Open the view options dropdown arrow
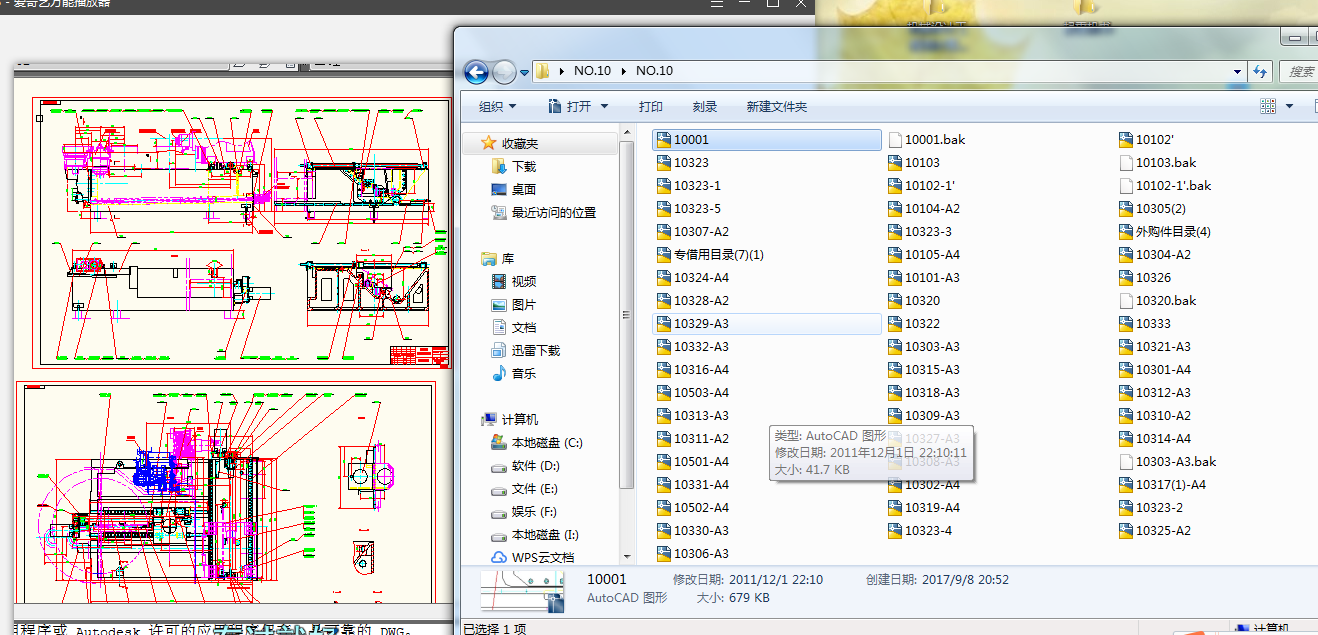This screenshot has height=635, width=1318. pyautogui.click(x=1290, y=106)
